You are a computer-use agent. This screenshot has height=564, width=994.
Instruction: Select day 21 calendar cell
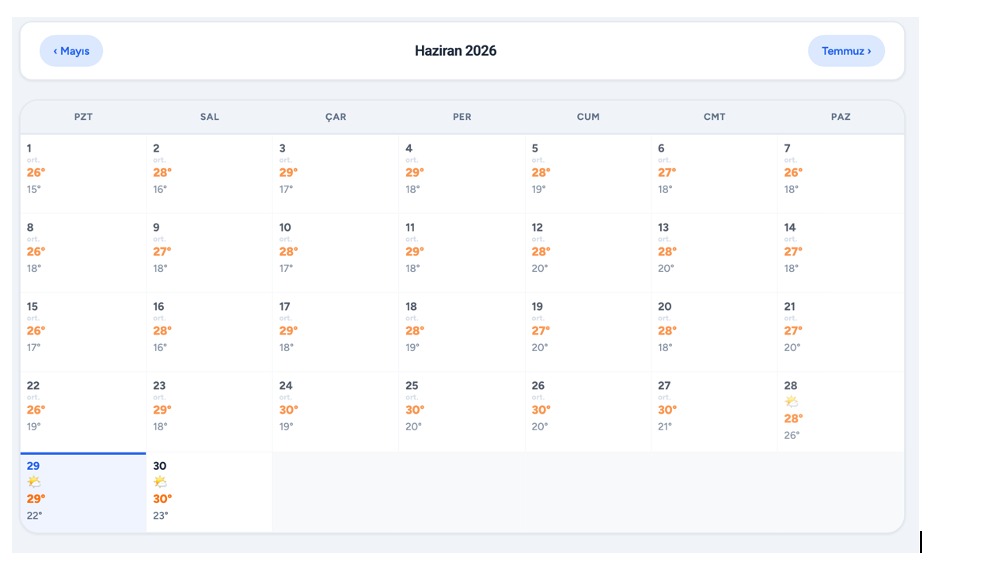pos(841,332)
